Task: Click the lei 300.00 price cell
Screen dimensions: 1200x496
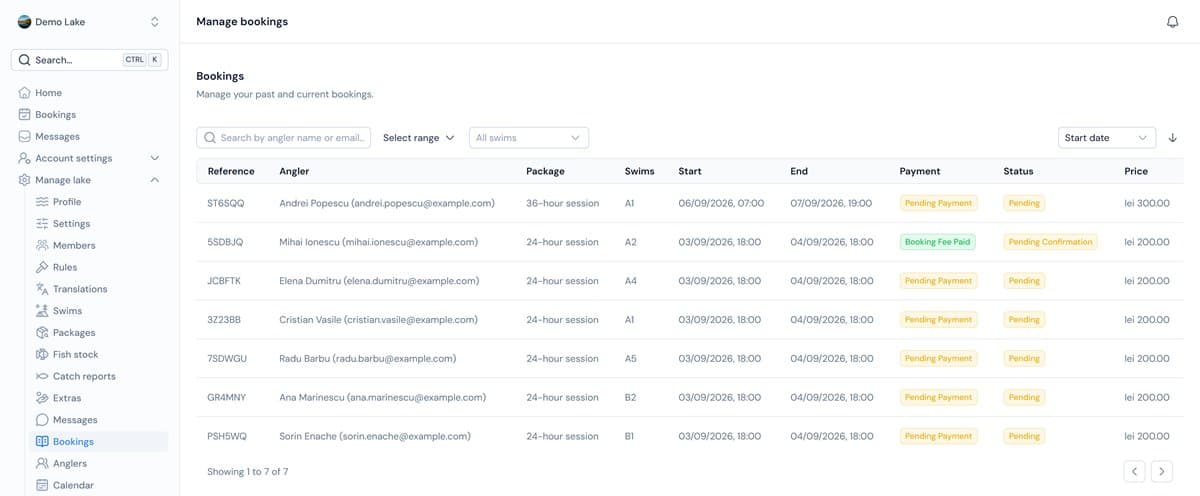Action: (1147, 203)
